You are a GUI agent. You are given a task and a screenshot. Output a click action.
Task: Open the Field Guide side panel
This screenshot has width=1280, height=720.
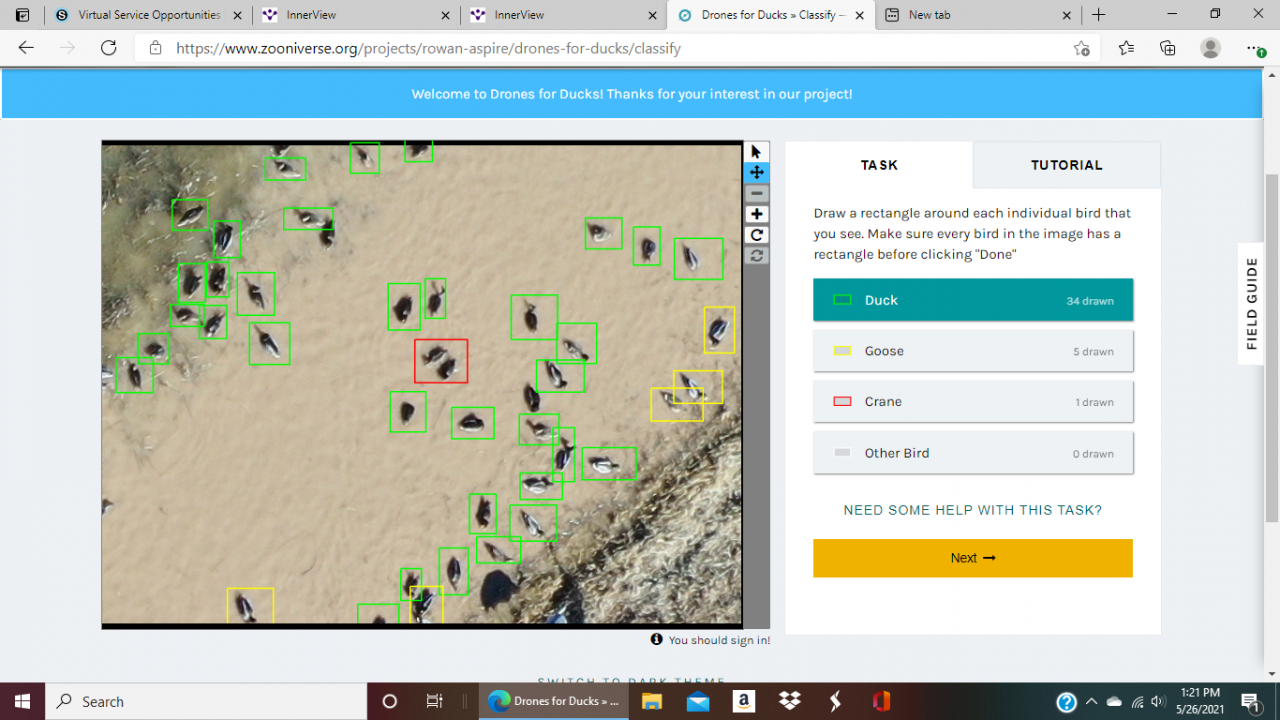1252,304
